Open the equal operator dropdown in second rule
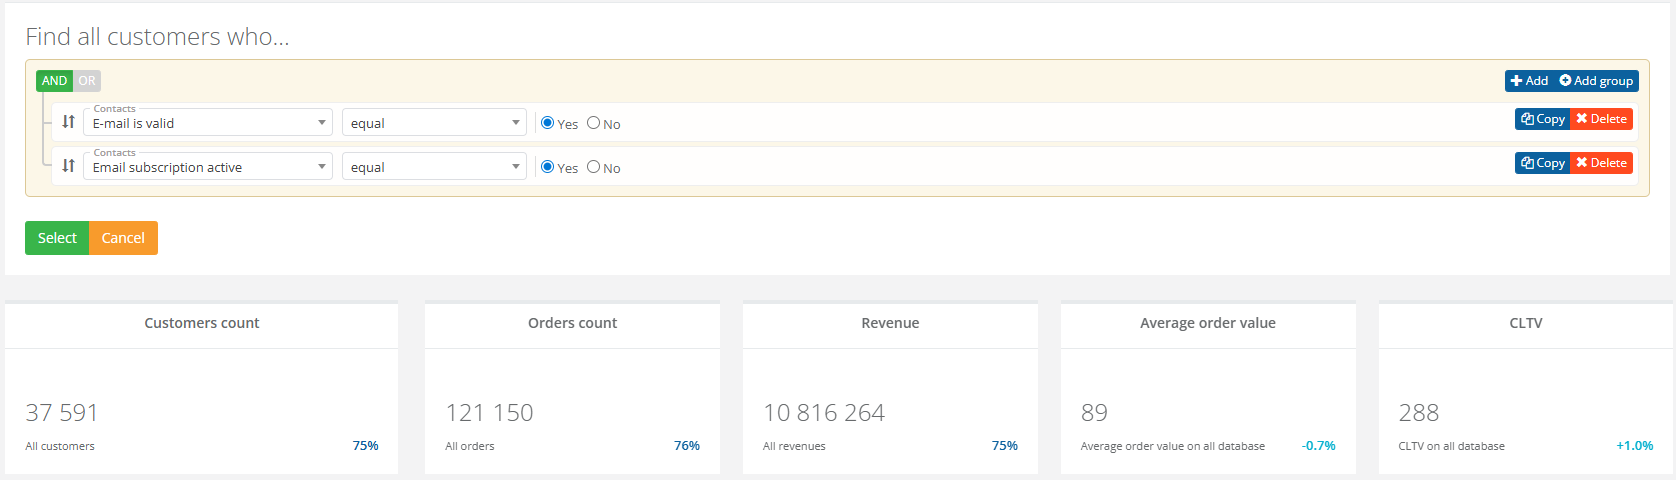The width and height of the screenshot is (1676, 480). click(x=434, y=167)
